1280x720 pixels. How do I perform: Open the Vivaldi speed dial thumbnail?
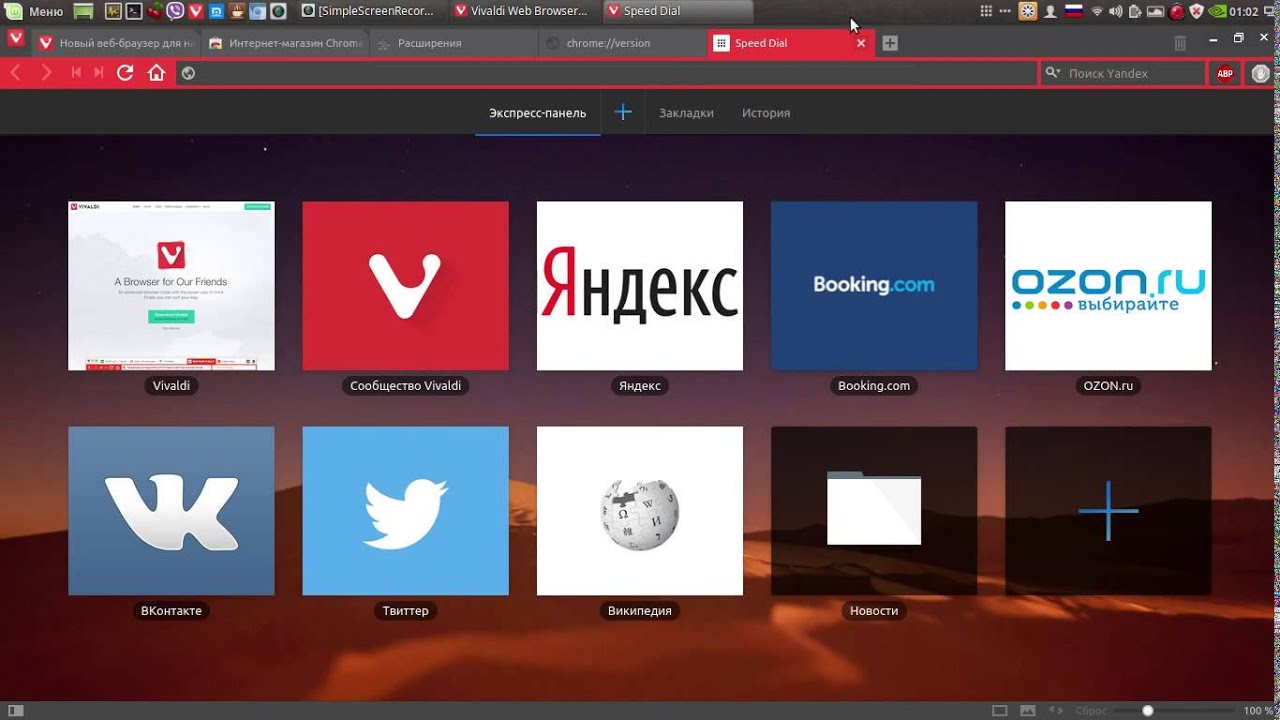171,286
